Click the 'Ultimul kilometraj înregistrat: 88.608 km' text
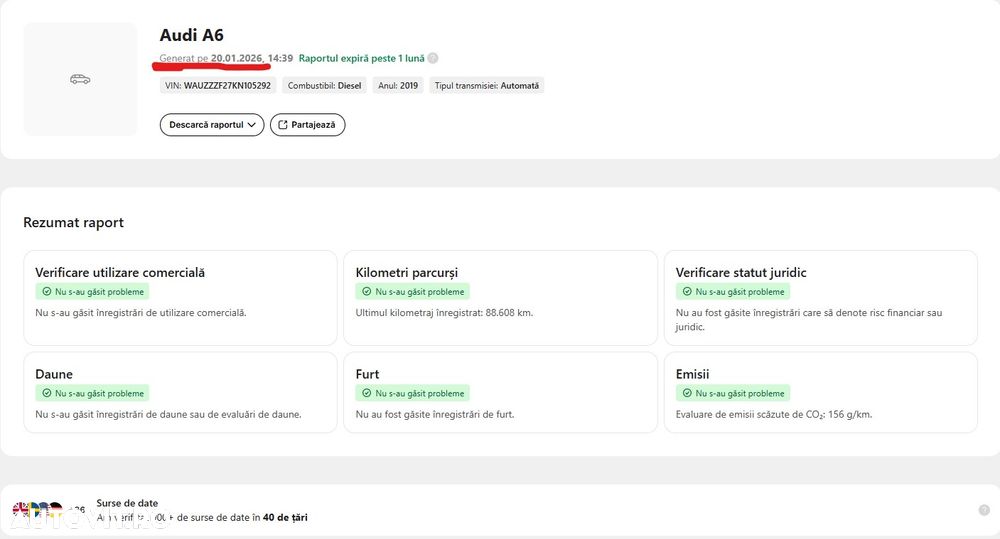1000x539 pixels. (x=444, y=313)
